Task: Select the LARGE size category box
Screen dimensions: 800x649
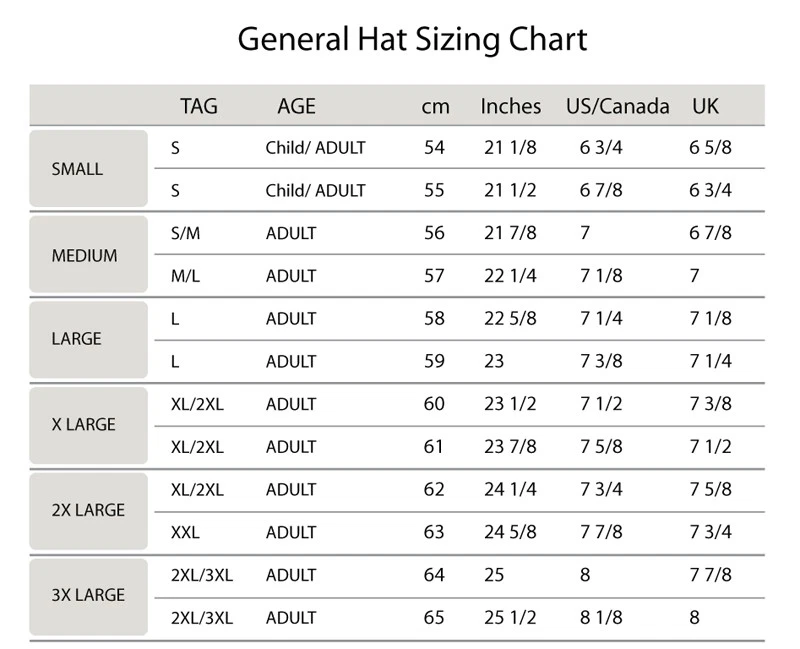Action: coord(88,340)
